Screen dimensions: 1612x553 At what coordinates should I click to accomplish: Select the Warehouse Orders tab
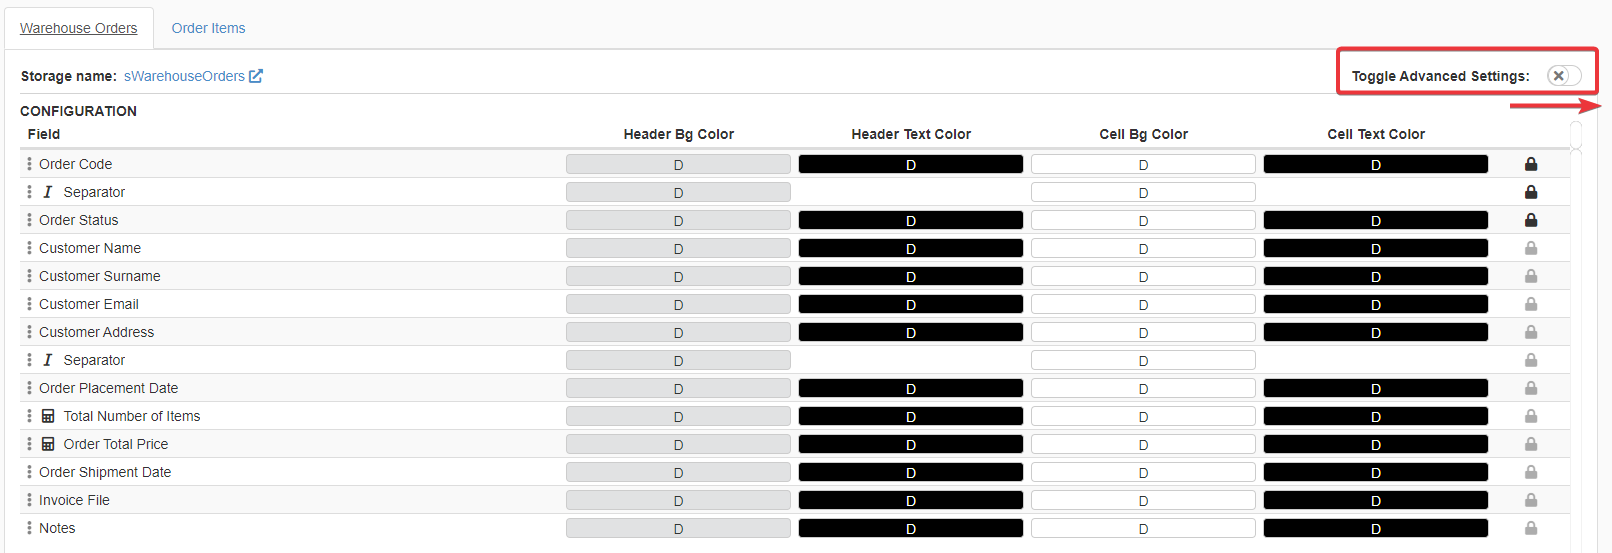click(x=79, y=28)
